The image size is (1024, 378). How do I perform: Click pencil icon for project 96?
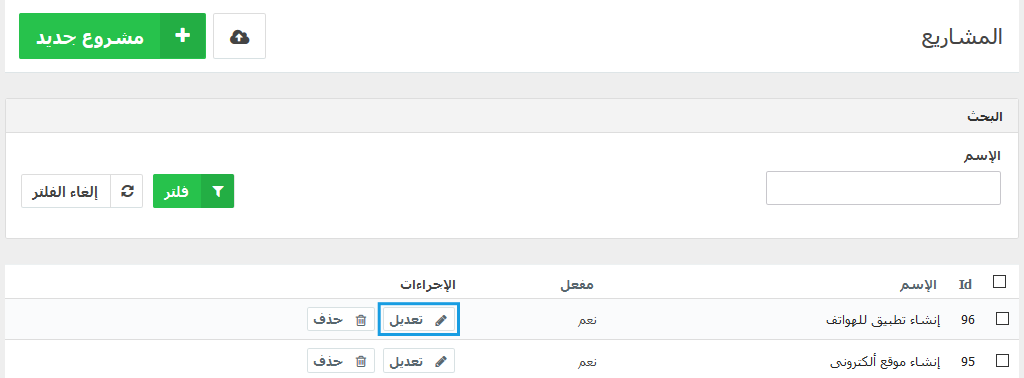click(441, 320)
